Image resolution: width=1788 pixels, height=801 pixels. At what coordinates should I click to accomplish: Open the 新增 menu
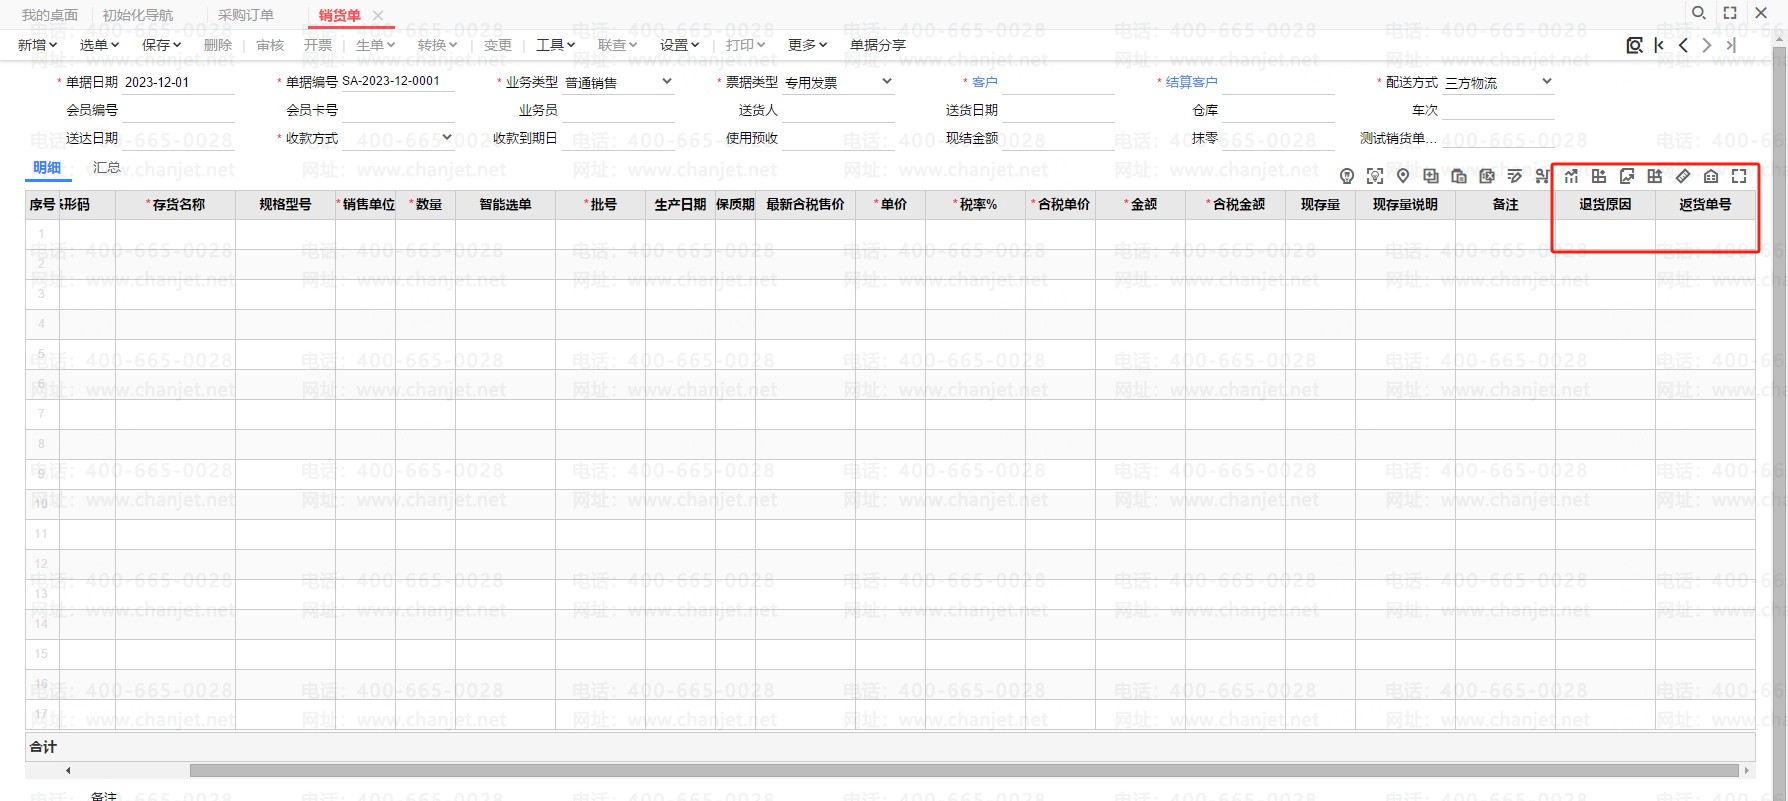click(37, 45)
